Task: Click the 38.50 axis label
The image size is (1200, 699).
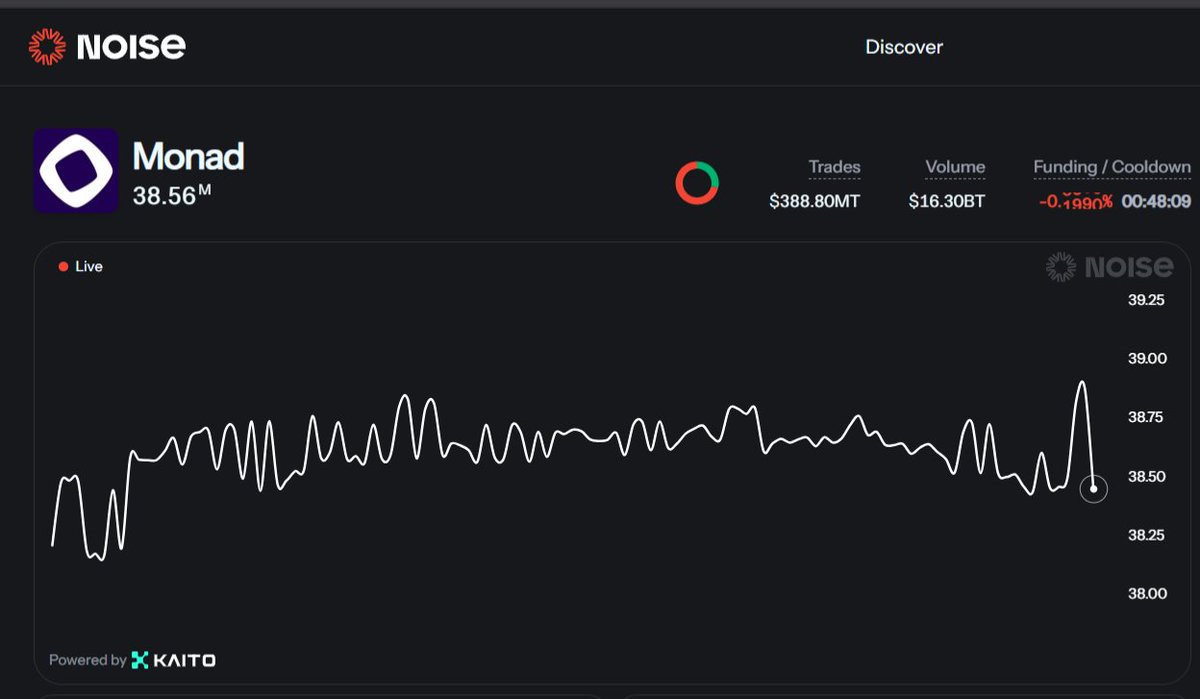Action: (x=1146, y=476)
